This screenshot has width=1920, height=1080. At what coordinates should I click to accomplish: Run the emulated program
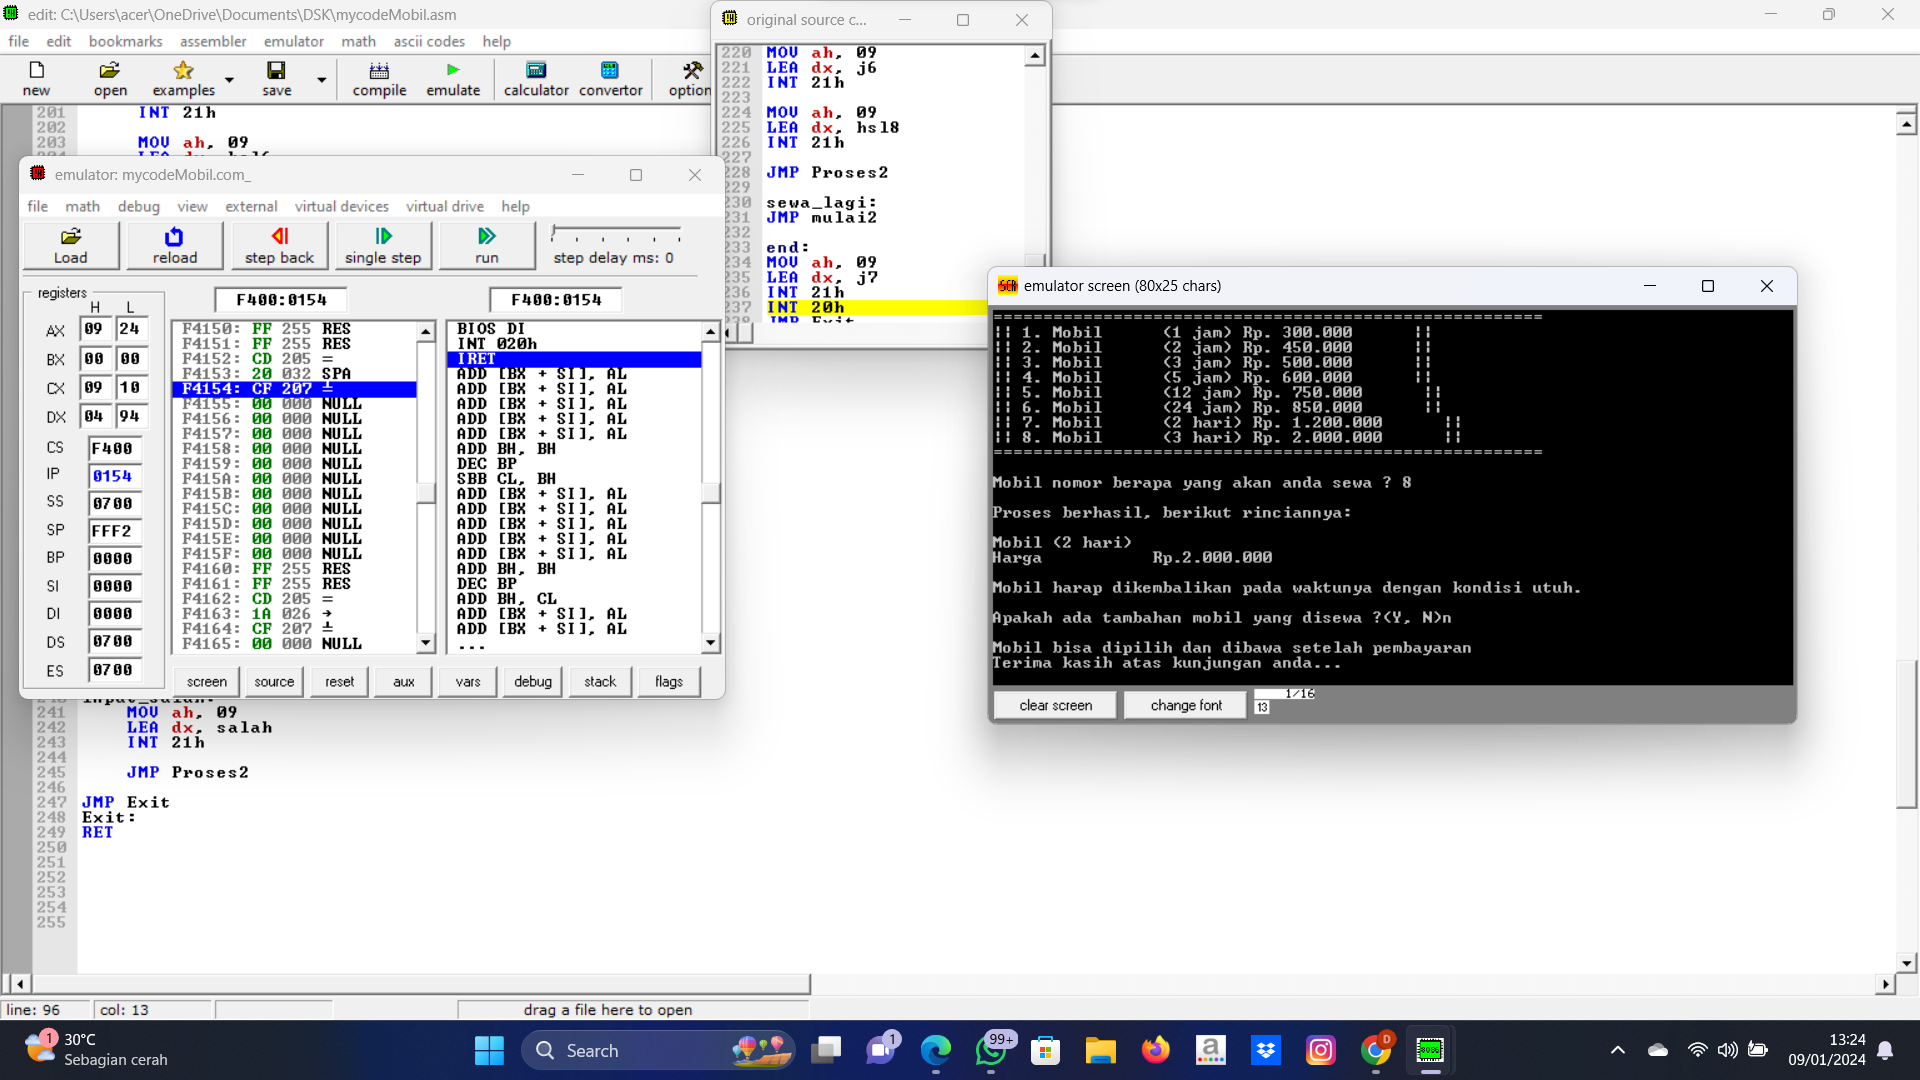[487, 245]
